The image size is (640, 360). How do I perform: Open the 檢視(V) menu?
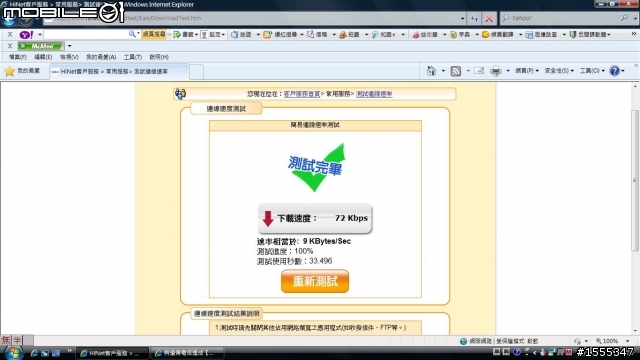[x=69, y=57]
